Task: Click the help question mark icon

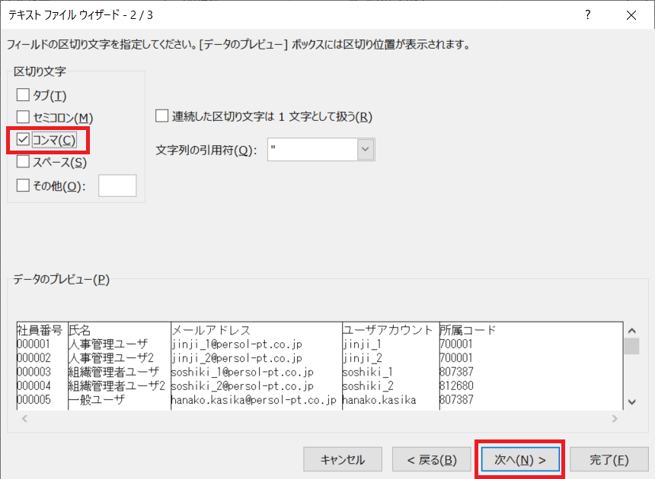Action: coord(588,15)
